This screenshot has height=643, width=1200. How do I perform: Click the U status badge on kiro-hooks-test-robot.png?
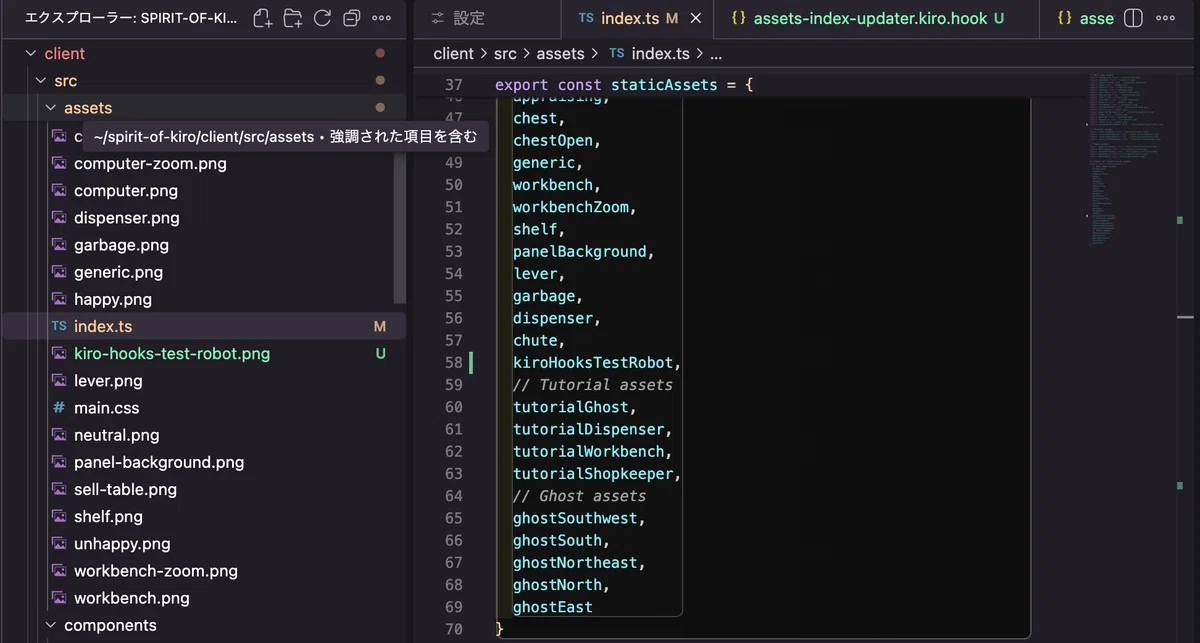tap(380, 353)
